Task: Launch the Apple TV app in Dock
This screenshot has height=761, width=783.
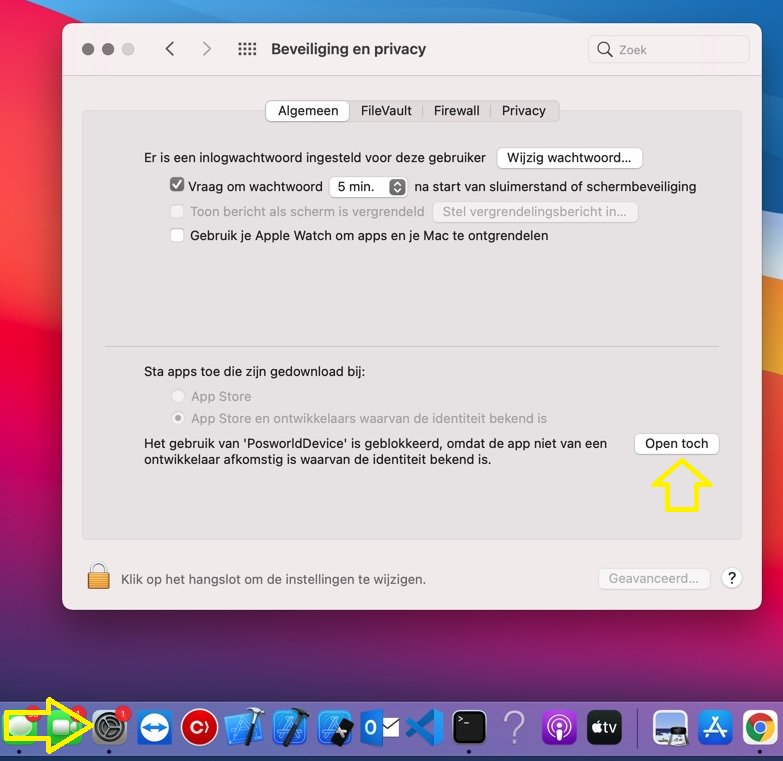Action: pos(604,728)
